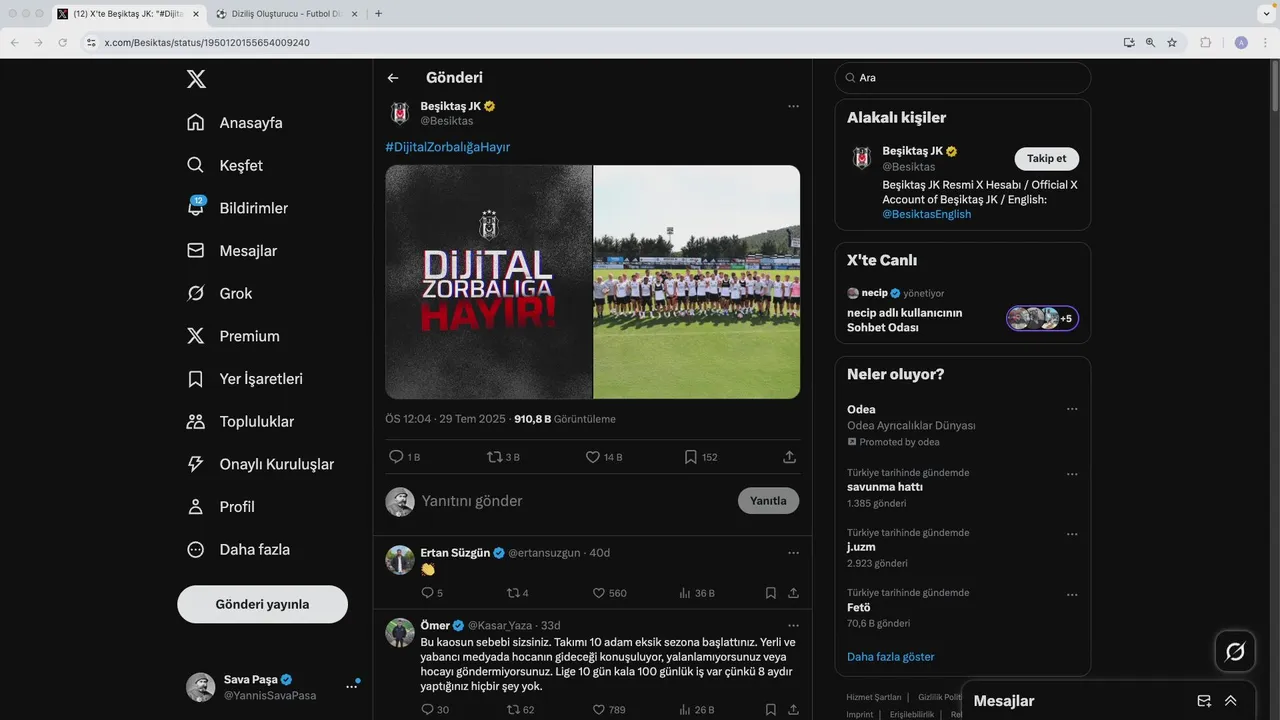Viewport: 1280px width, 720px height.
Task: Open team training photo
Action: (x=697, y=282)
